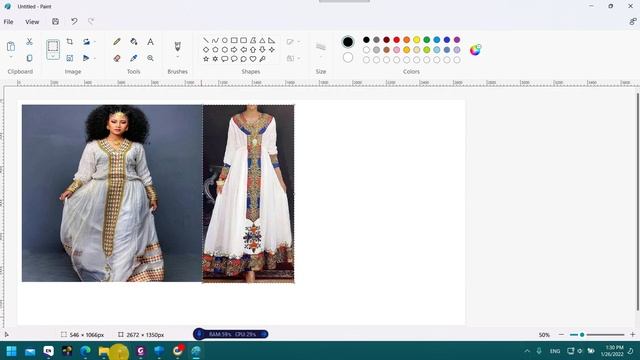Screen dimensions: 640x360
Task: Open the Windows Start menu
Action: tap(11, 351)
